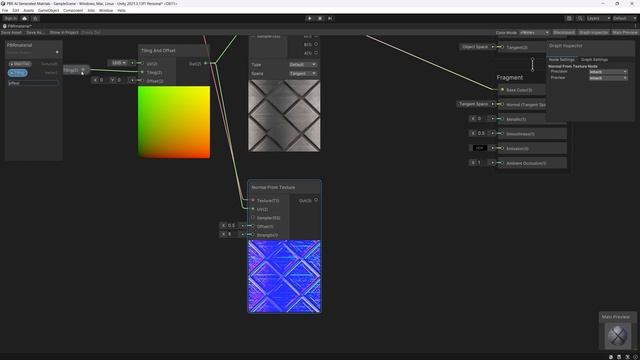Click the Metallic(1) input port

502,119
